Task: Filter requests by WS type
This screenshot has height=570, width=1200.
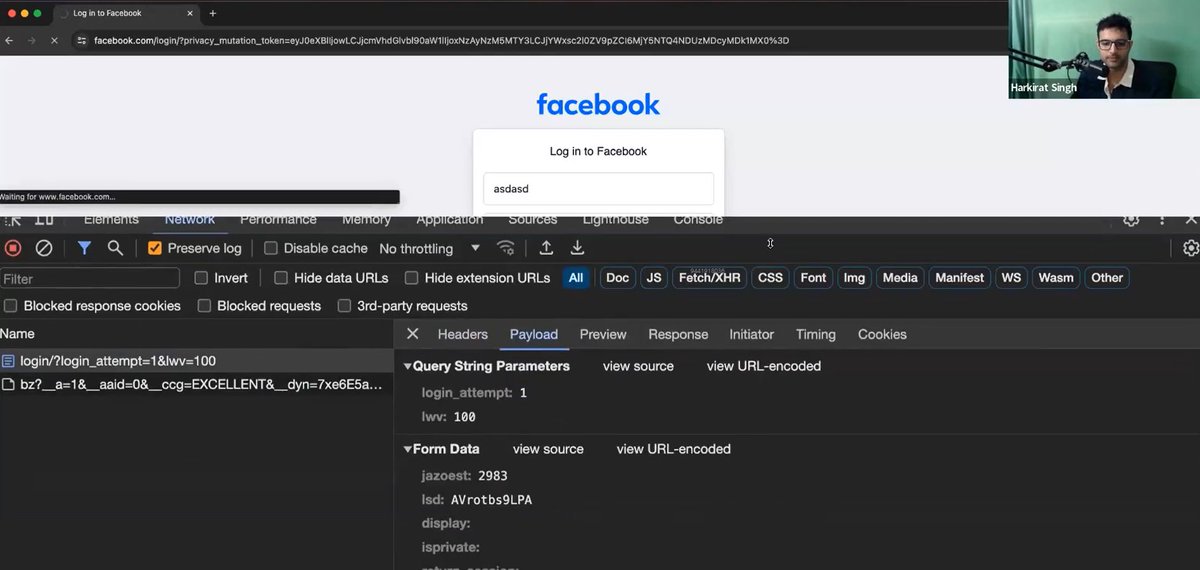Action: point(1012,278)
